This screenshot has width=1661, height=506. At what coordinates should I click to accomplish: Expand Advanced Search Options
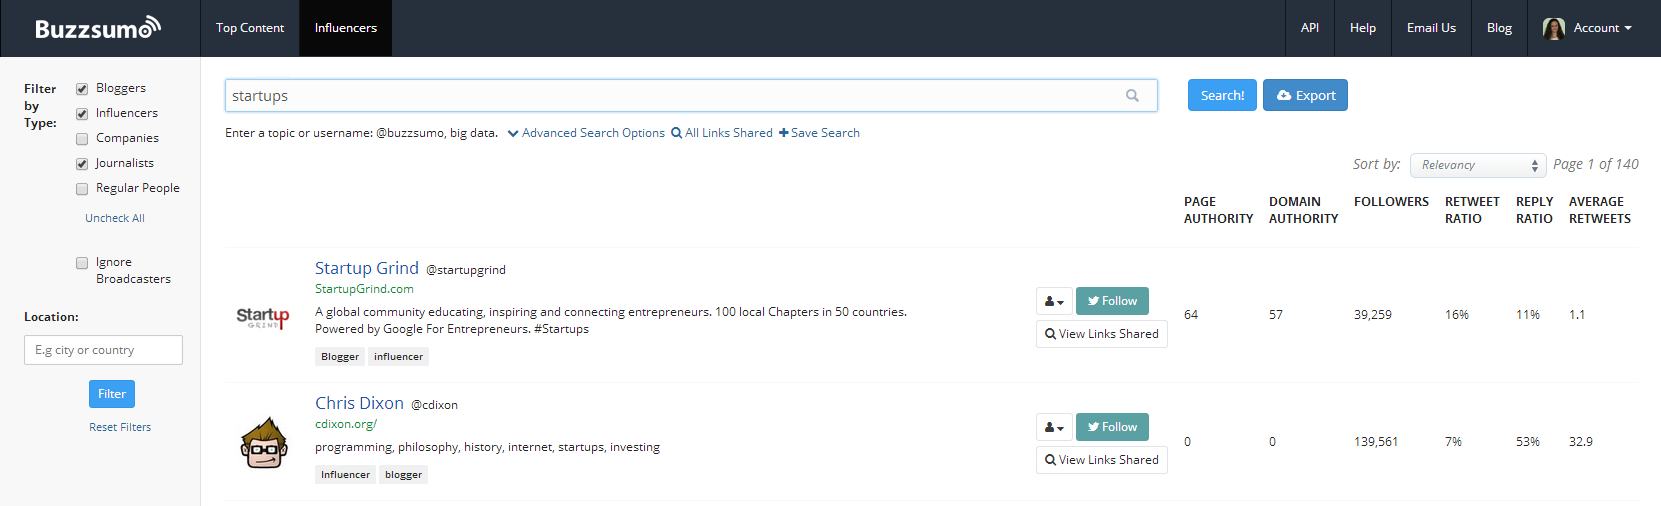586,133
